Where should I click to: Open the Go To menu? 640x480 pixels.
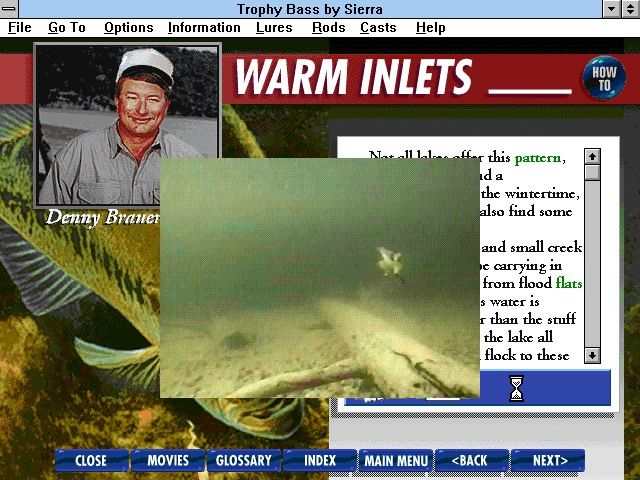click(x=67, y=27)
